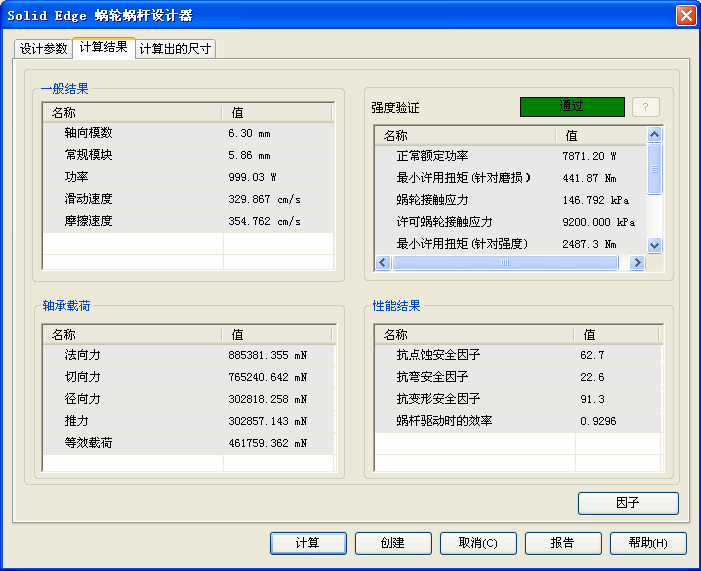Click the 取消(C) button

coord(478,543)
